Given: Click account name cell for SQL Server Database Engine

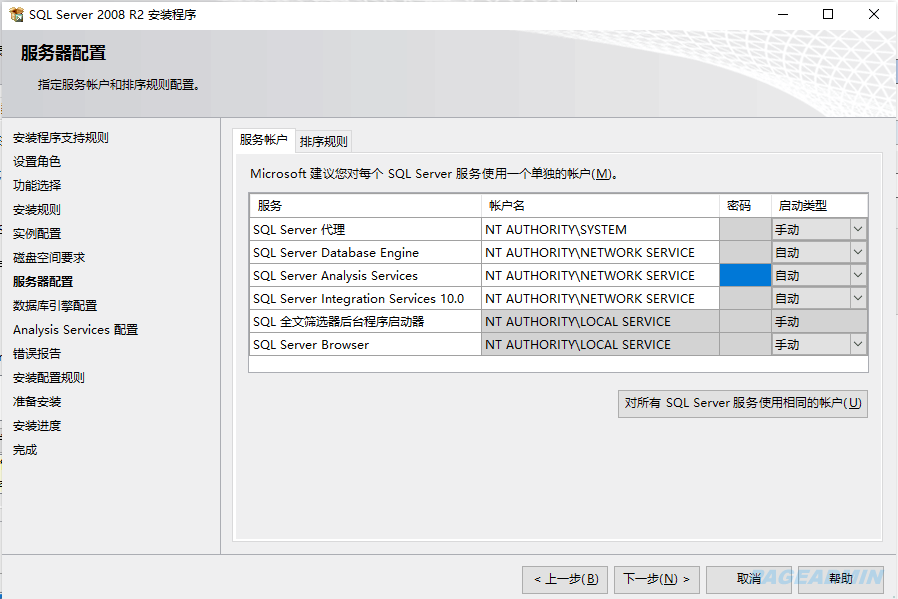Looking at the screenshot, I should click(600, 253).
